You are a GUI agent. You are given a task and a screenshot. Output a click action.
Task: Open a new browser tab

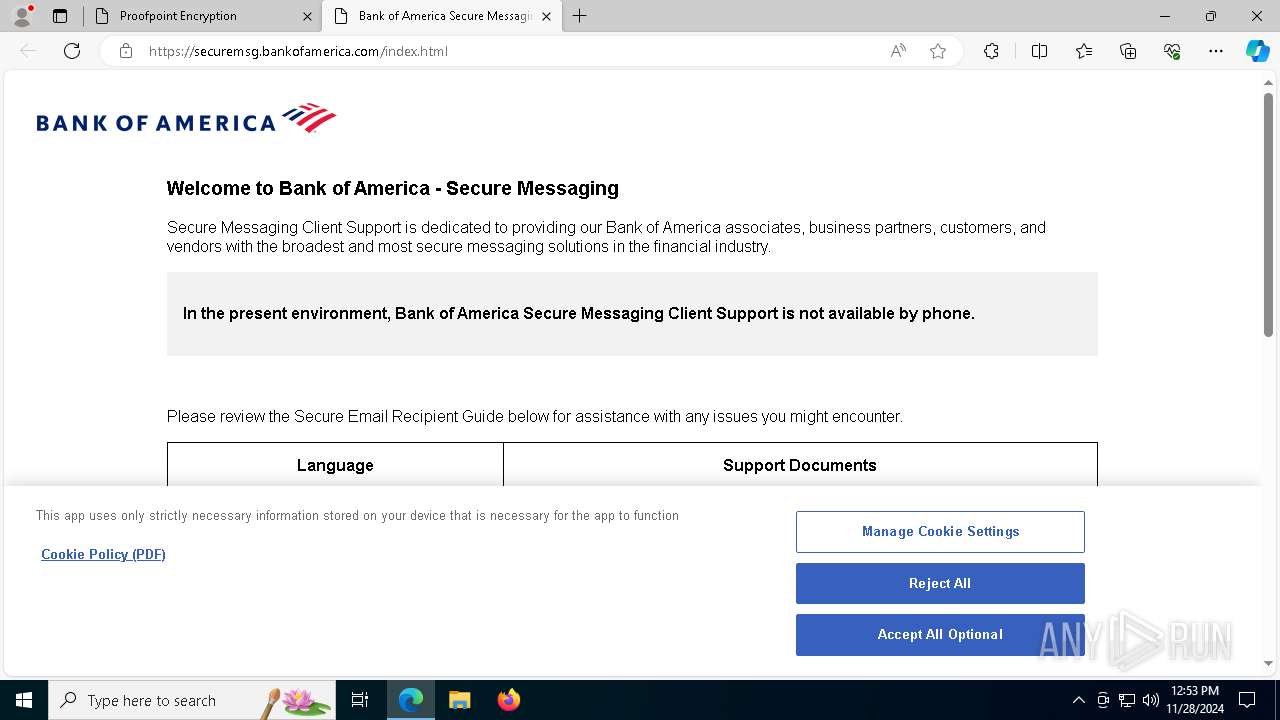pyautogui.click(x=579, y=16)
